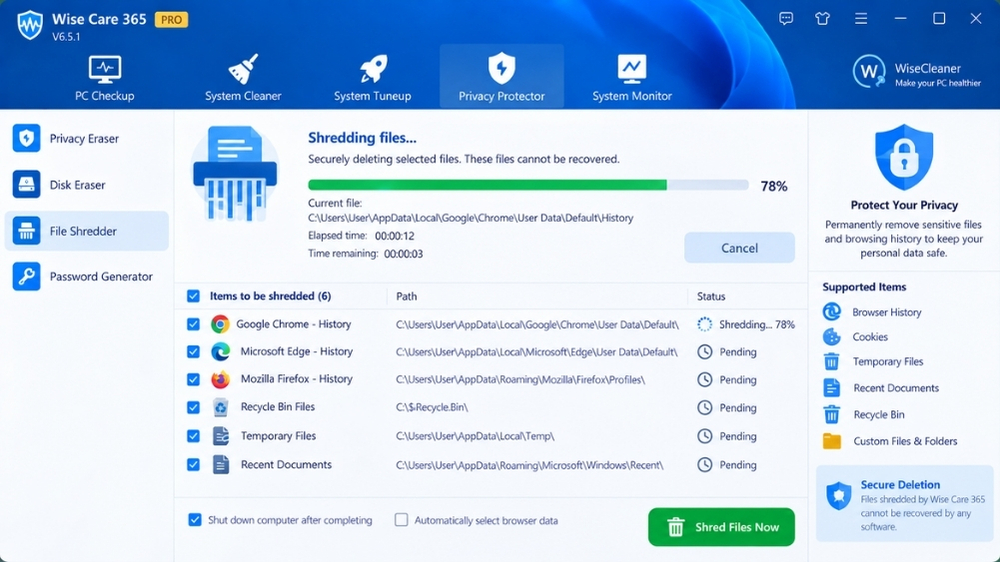Click the WiseCleaner account avatar icon
1000x562 pixels.
(869, 71)
